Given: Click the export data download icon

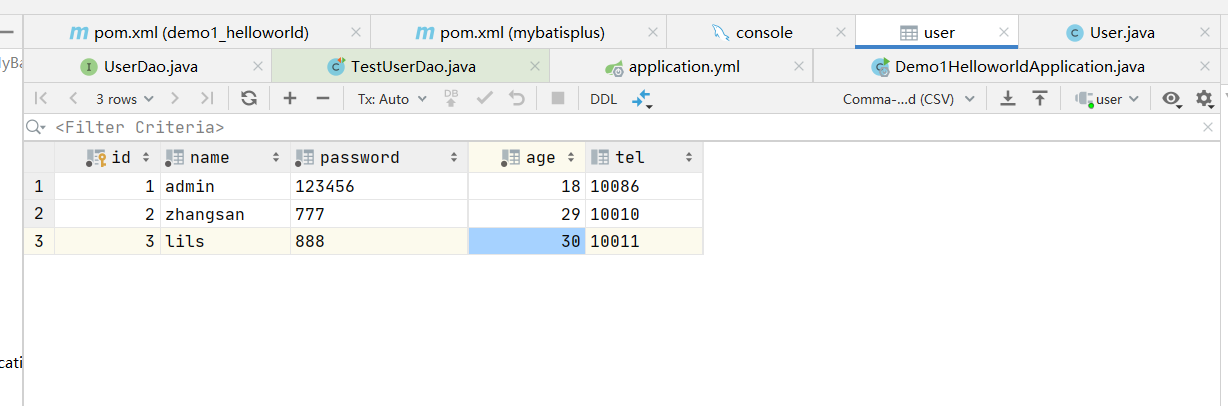Looking at the screenshot, I should coord(1008,99).
